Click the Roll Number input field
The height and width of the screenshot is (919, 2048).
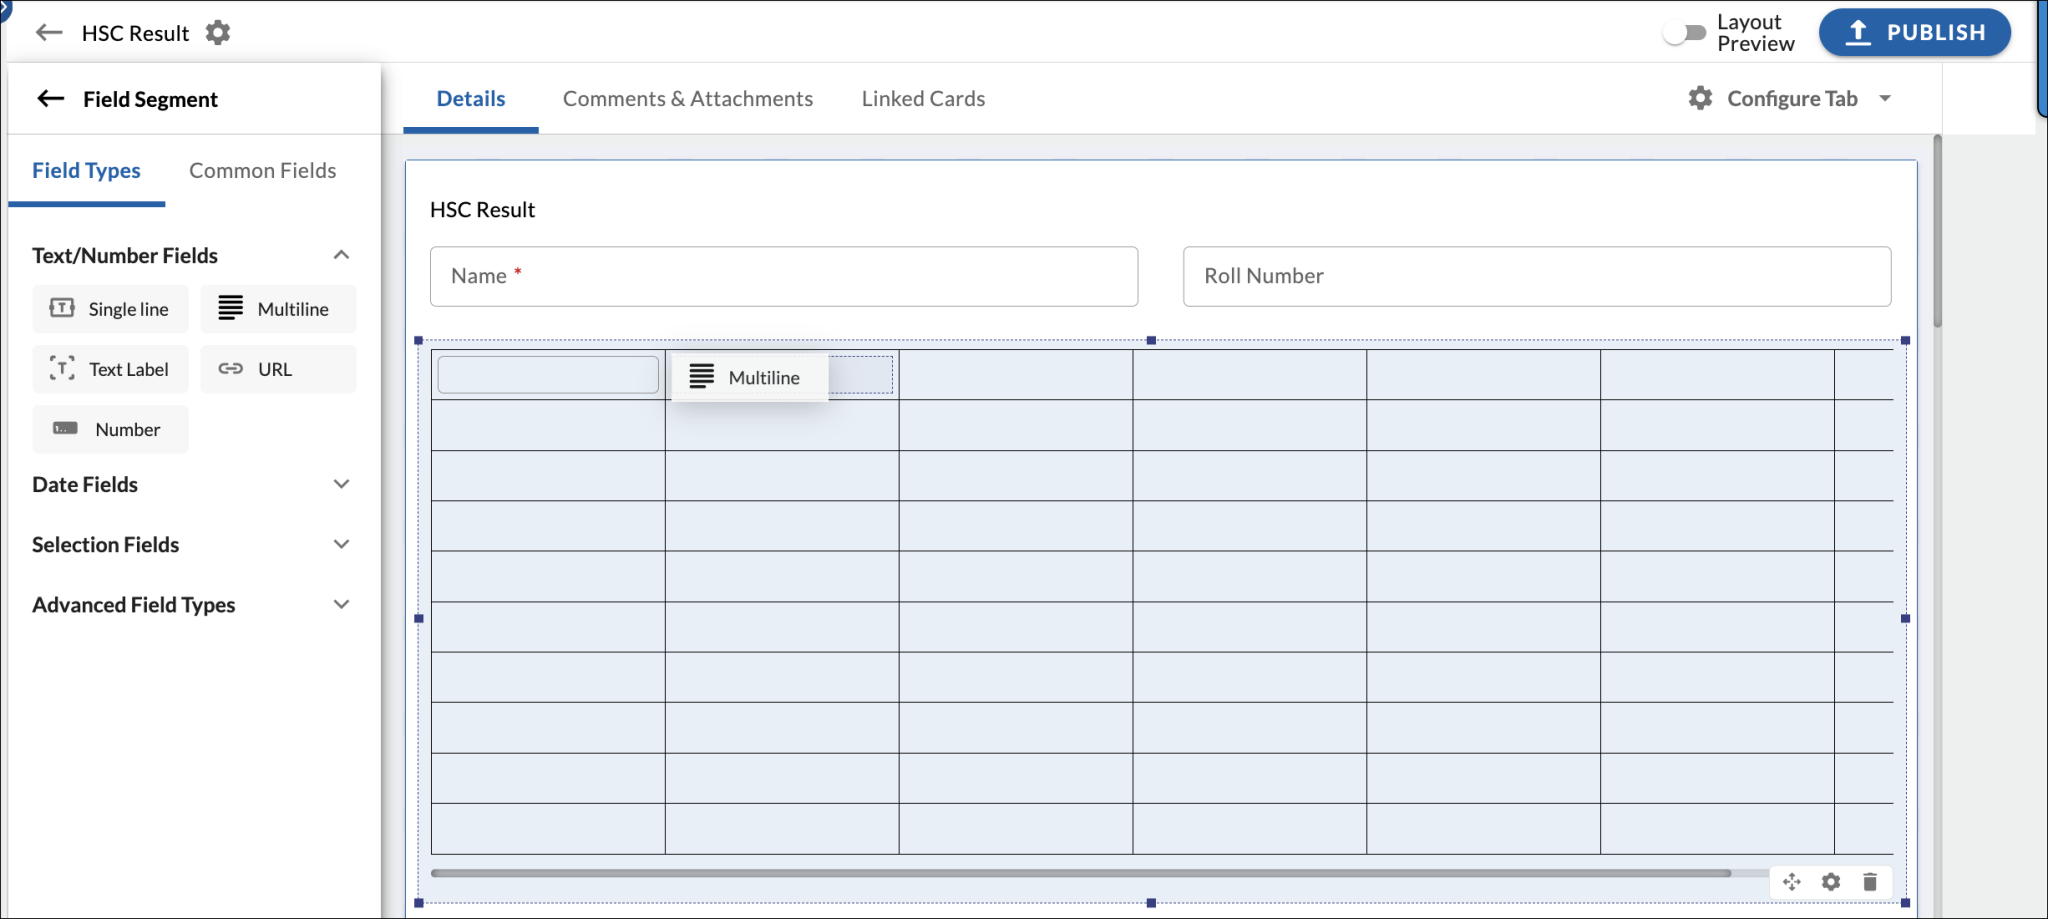tap(1537, 276)
